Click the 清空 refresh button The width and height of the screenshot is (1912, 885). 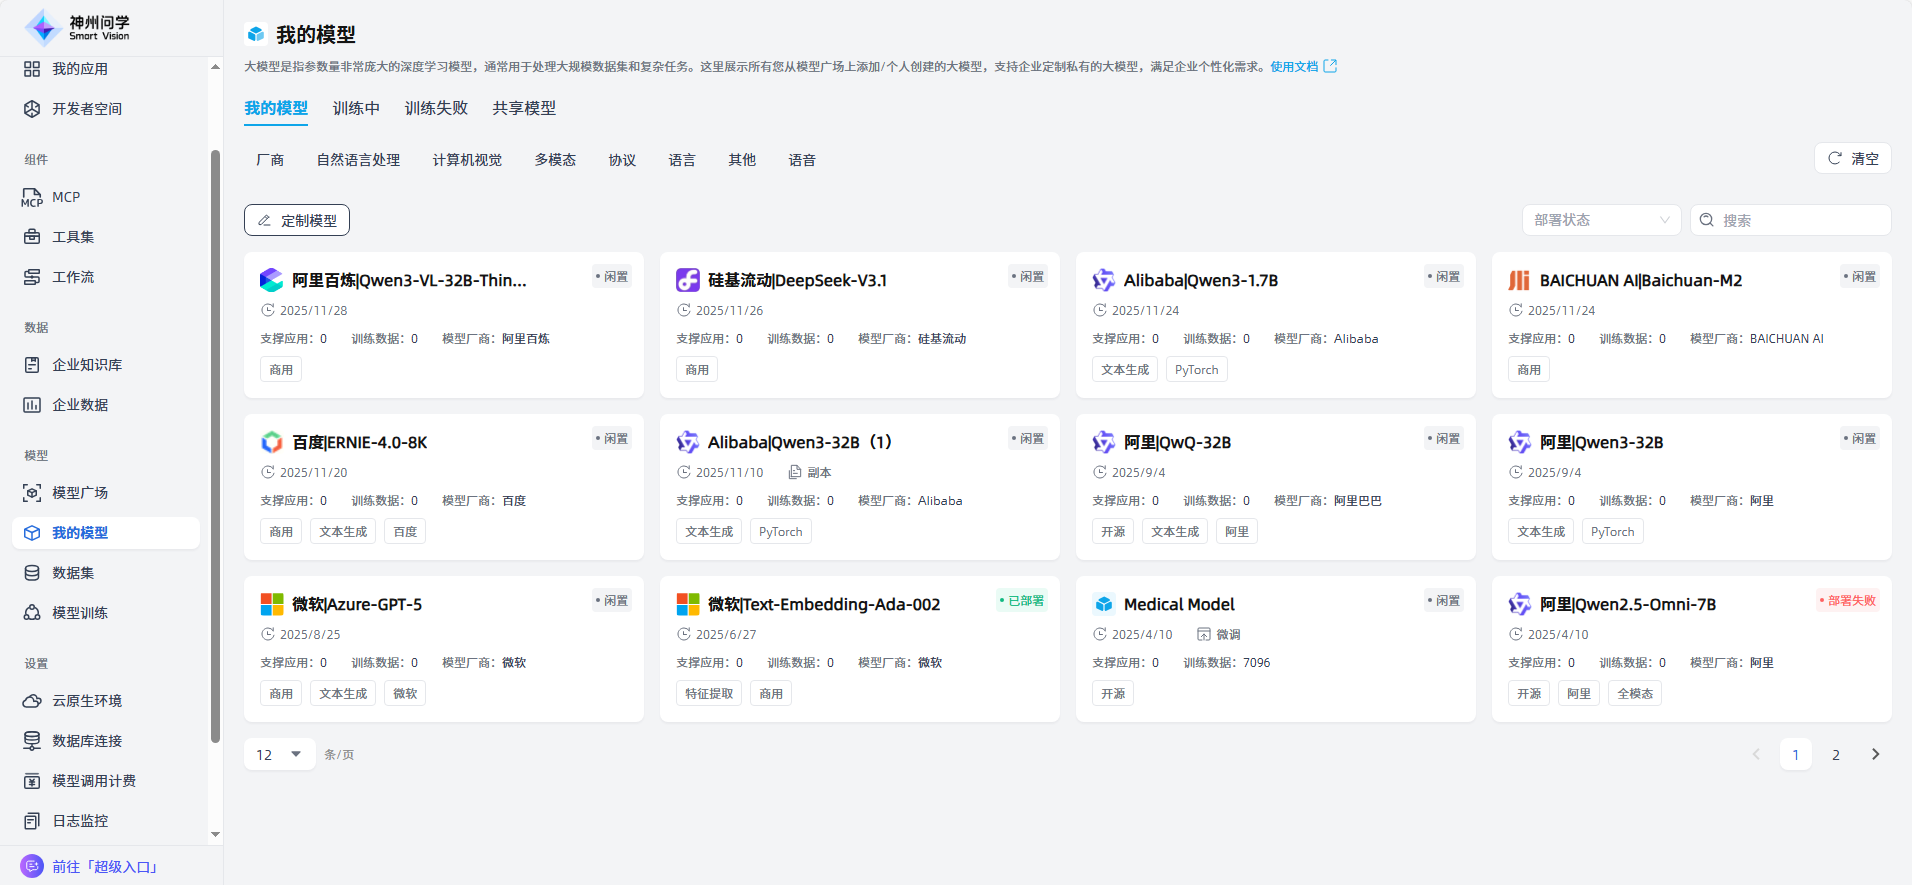click(1852, 158)
